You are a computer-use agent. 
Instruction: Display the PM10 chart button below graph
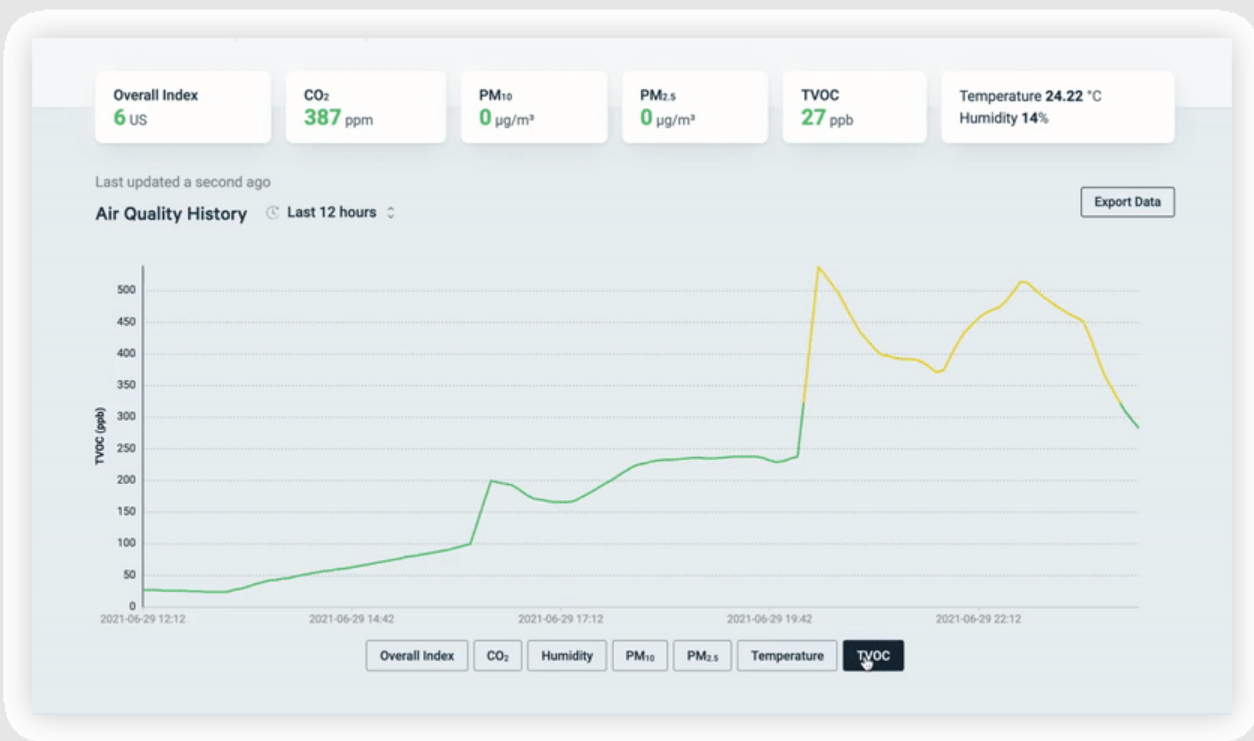[639, 656]
